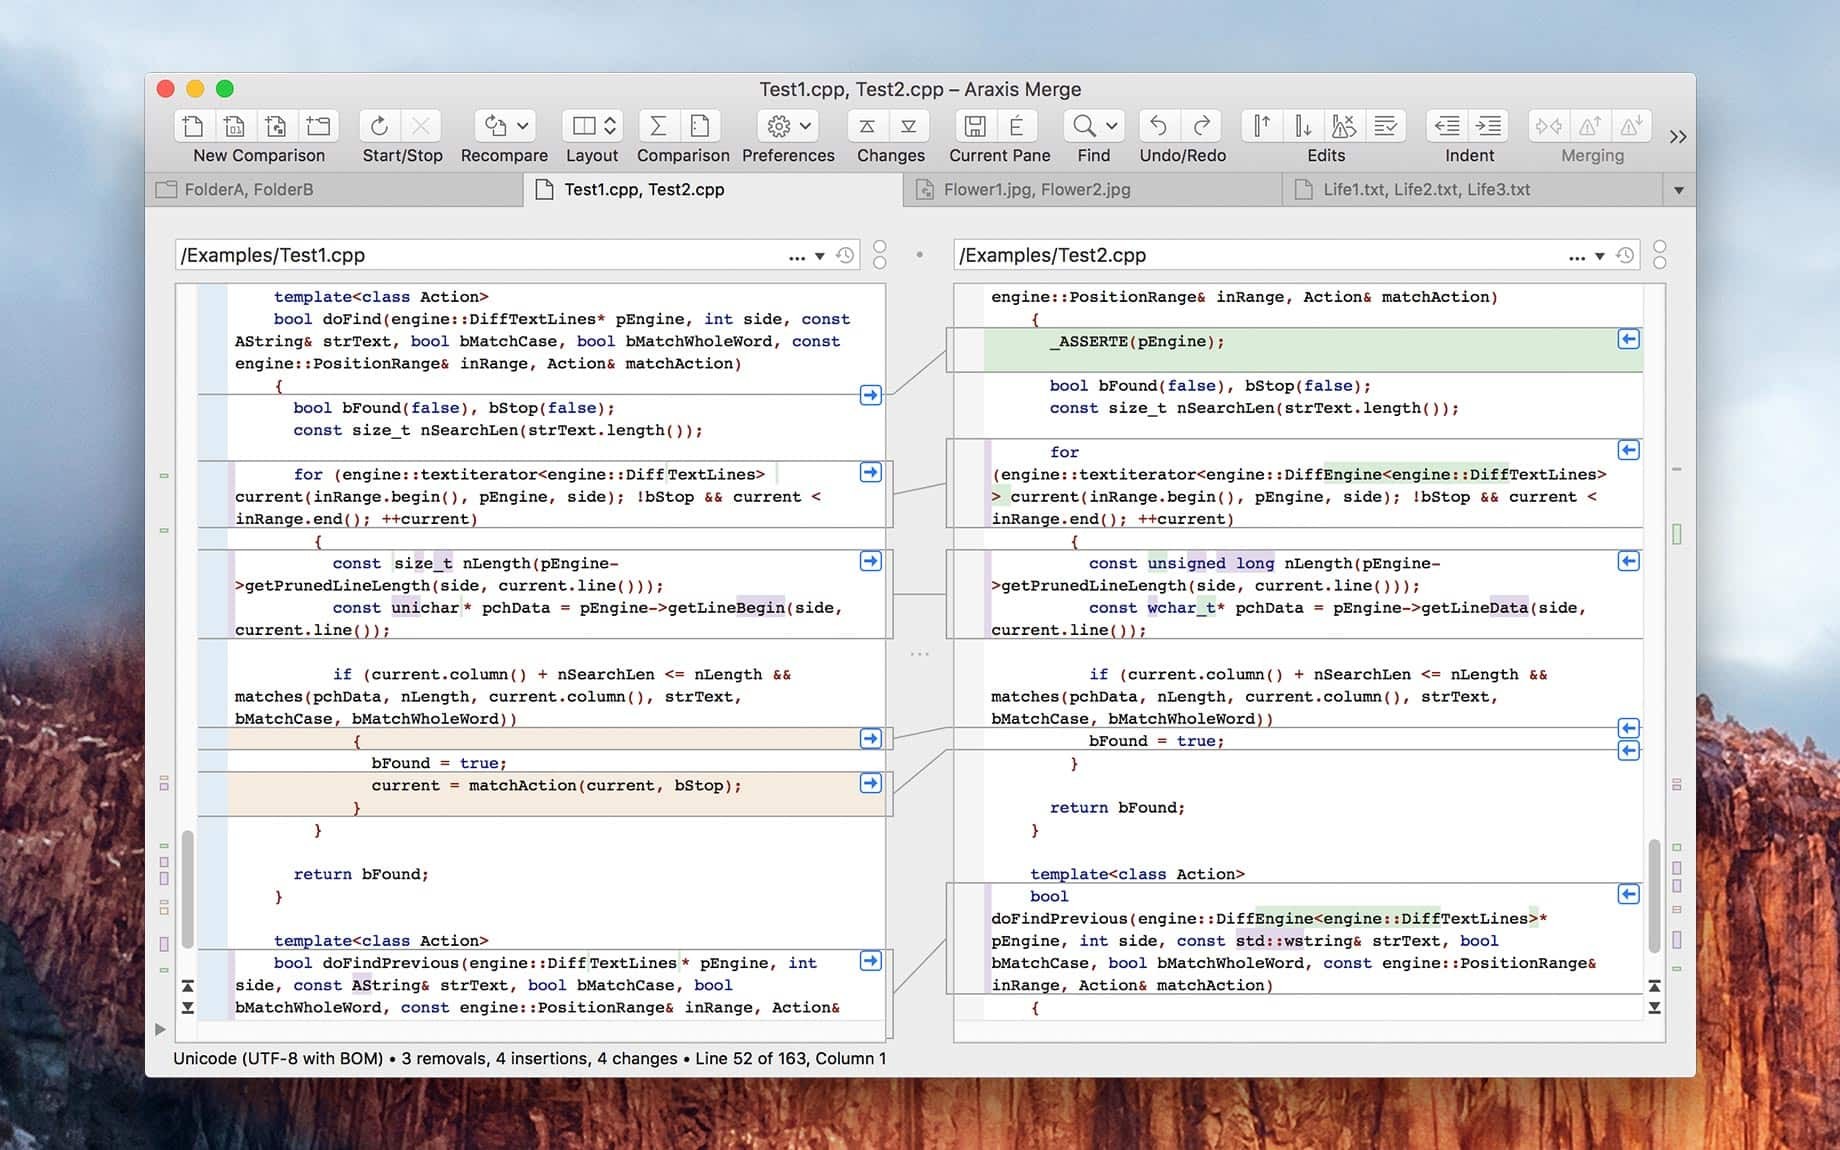
Task: Open the comparison summary sigma icon
Action: coord(657,126)
